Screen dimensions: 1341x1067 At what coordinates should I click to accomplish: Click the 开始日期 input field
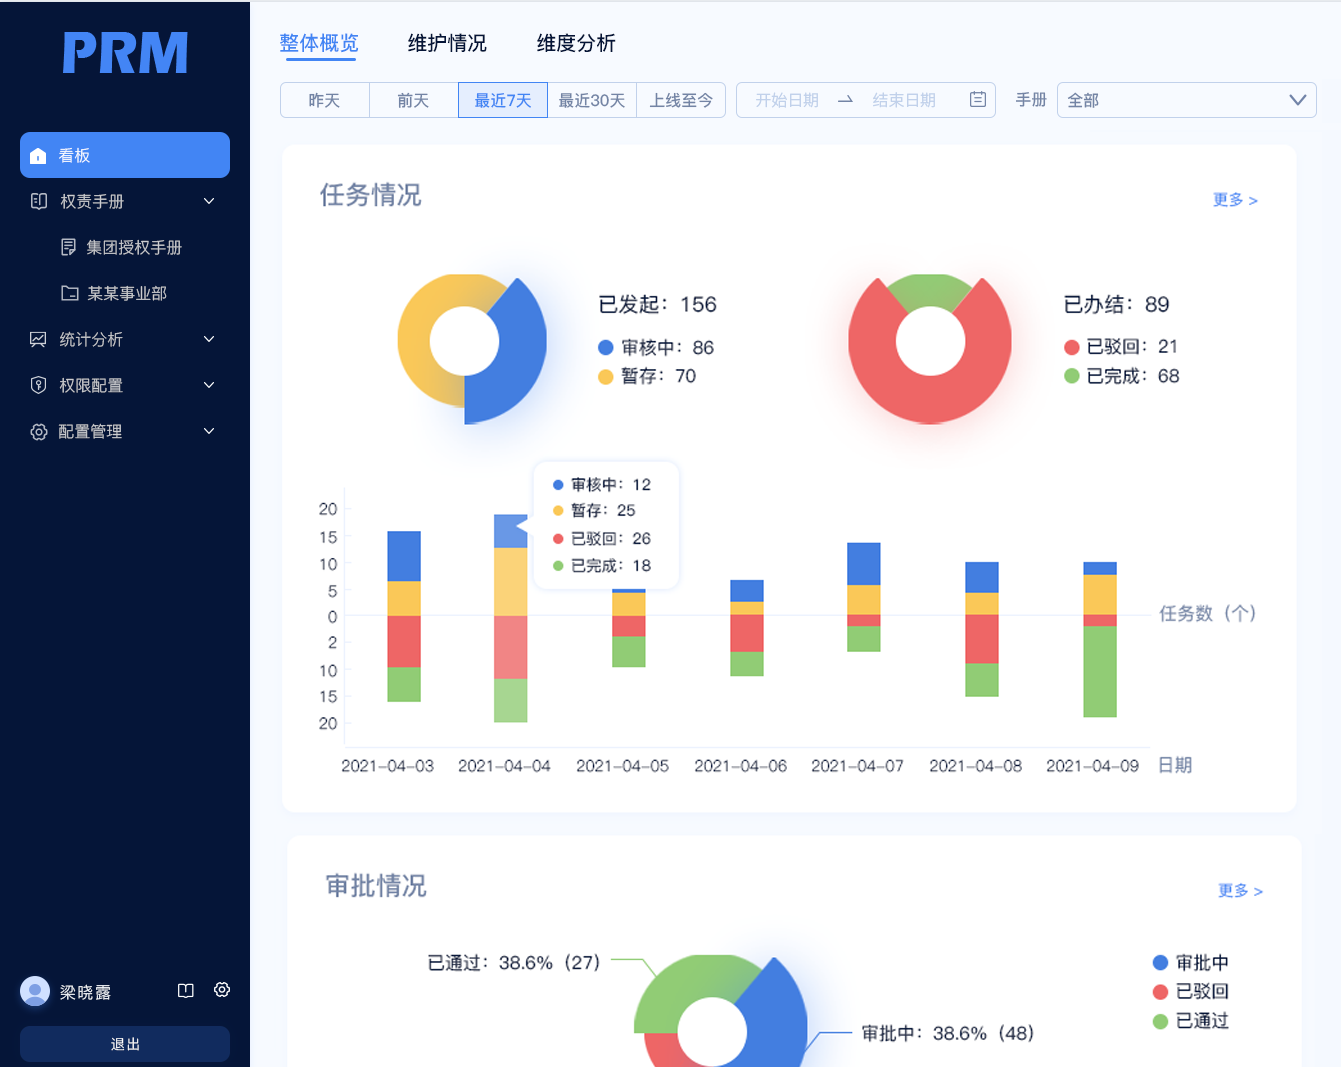[x=787, y=100]
